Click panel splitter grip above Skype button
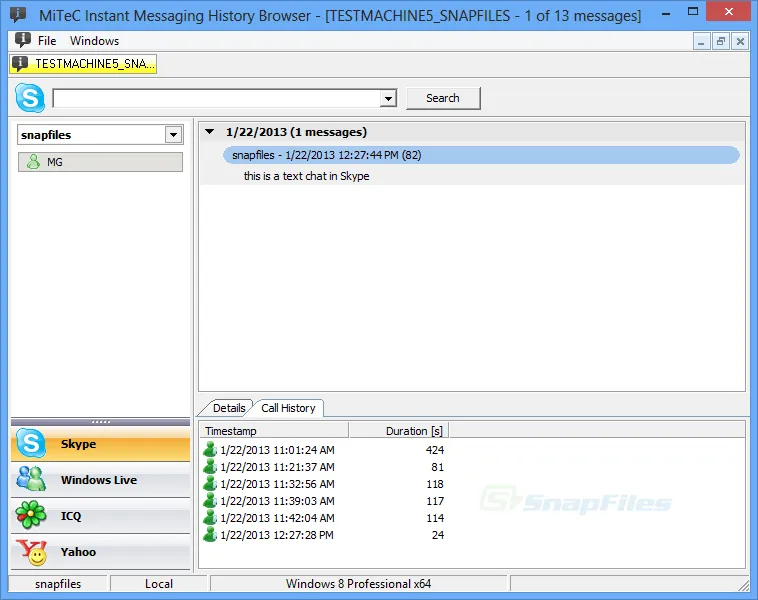This screenshot has height=600, width=758. click(x=101, y=422)
